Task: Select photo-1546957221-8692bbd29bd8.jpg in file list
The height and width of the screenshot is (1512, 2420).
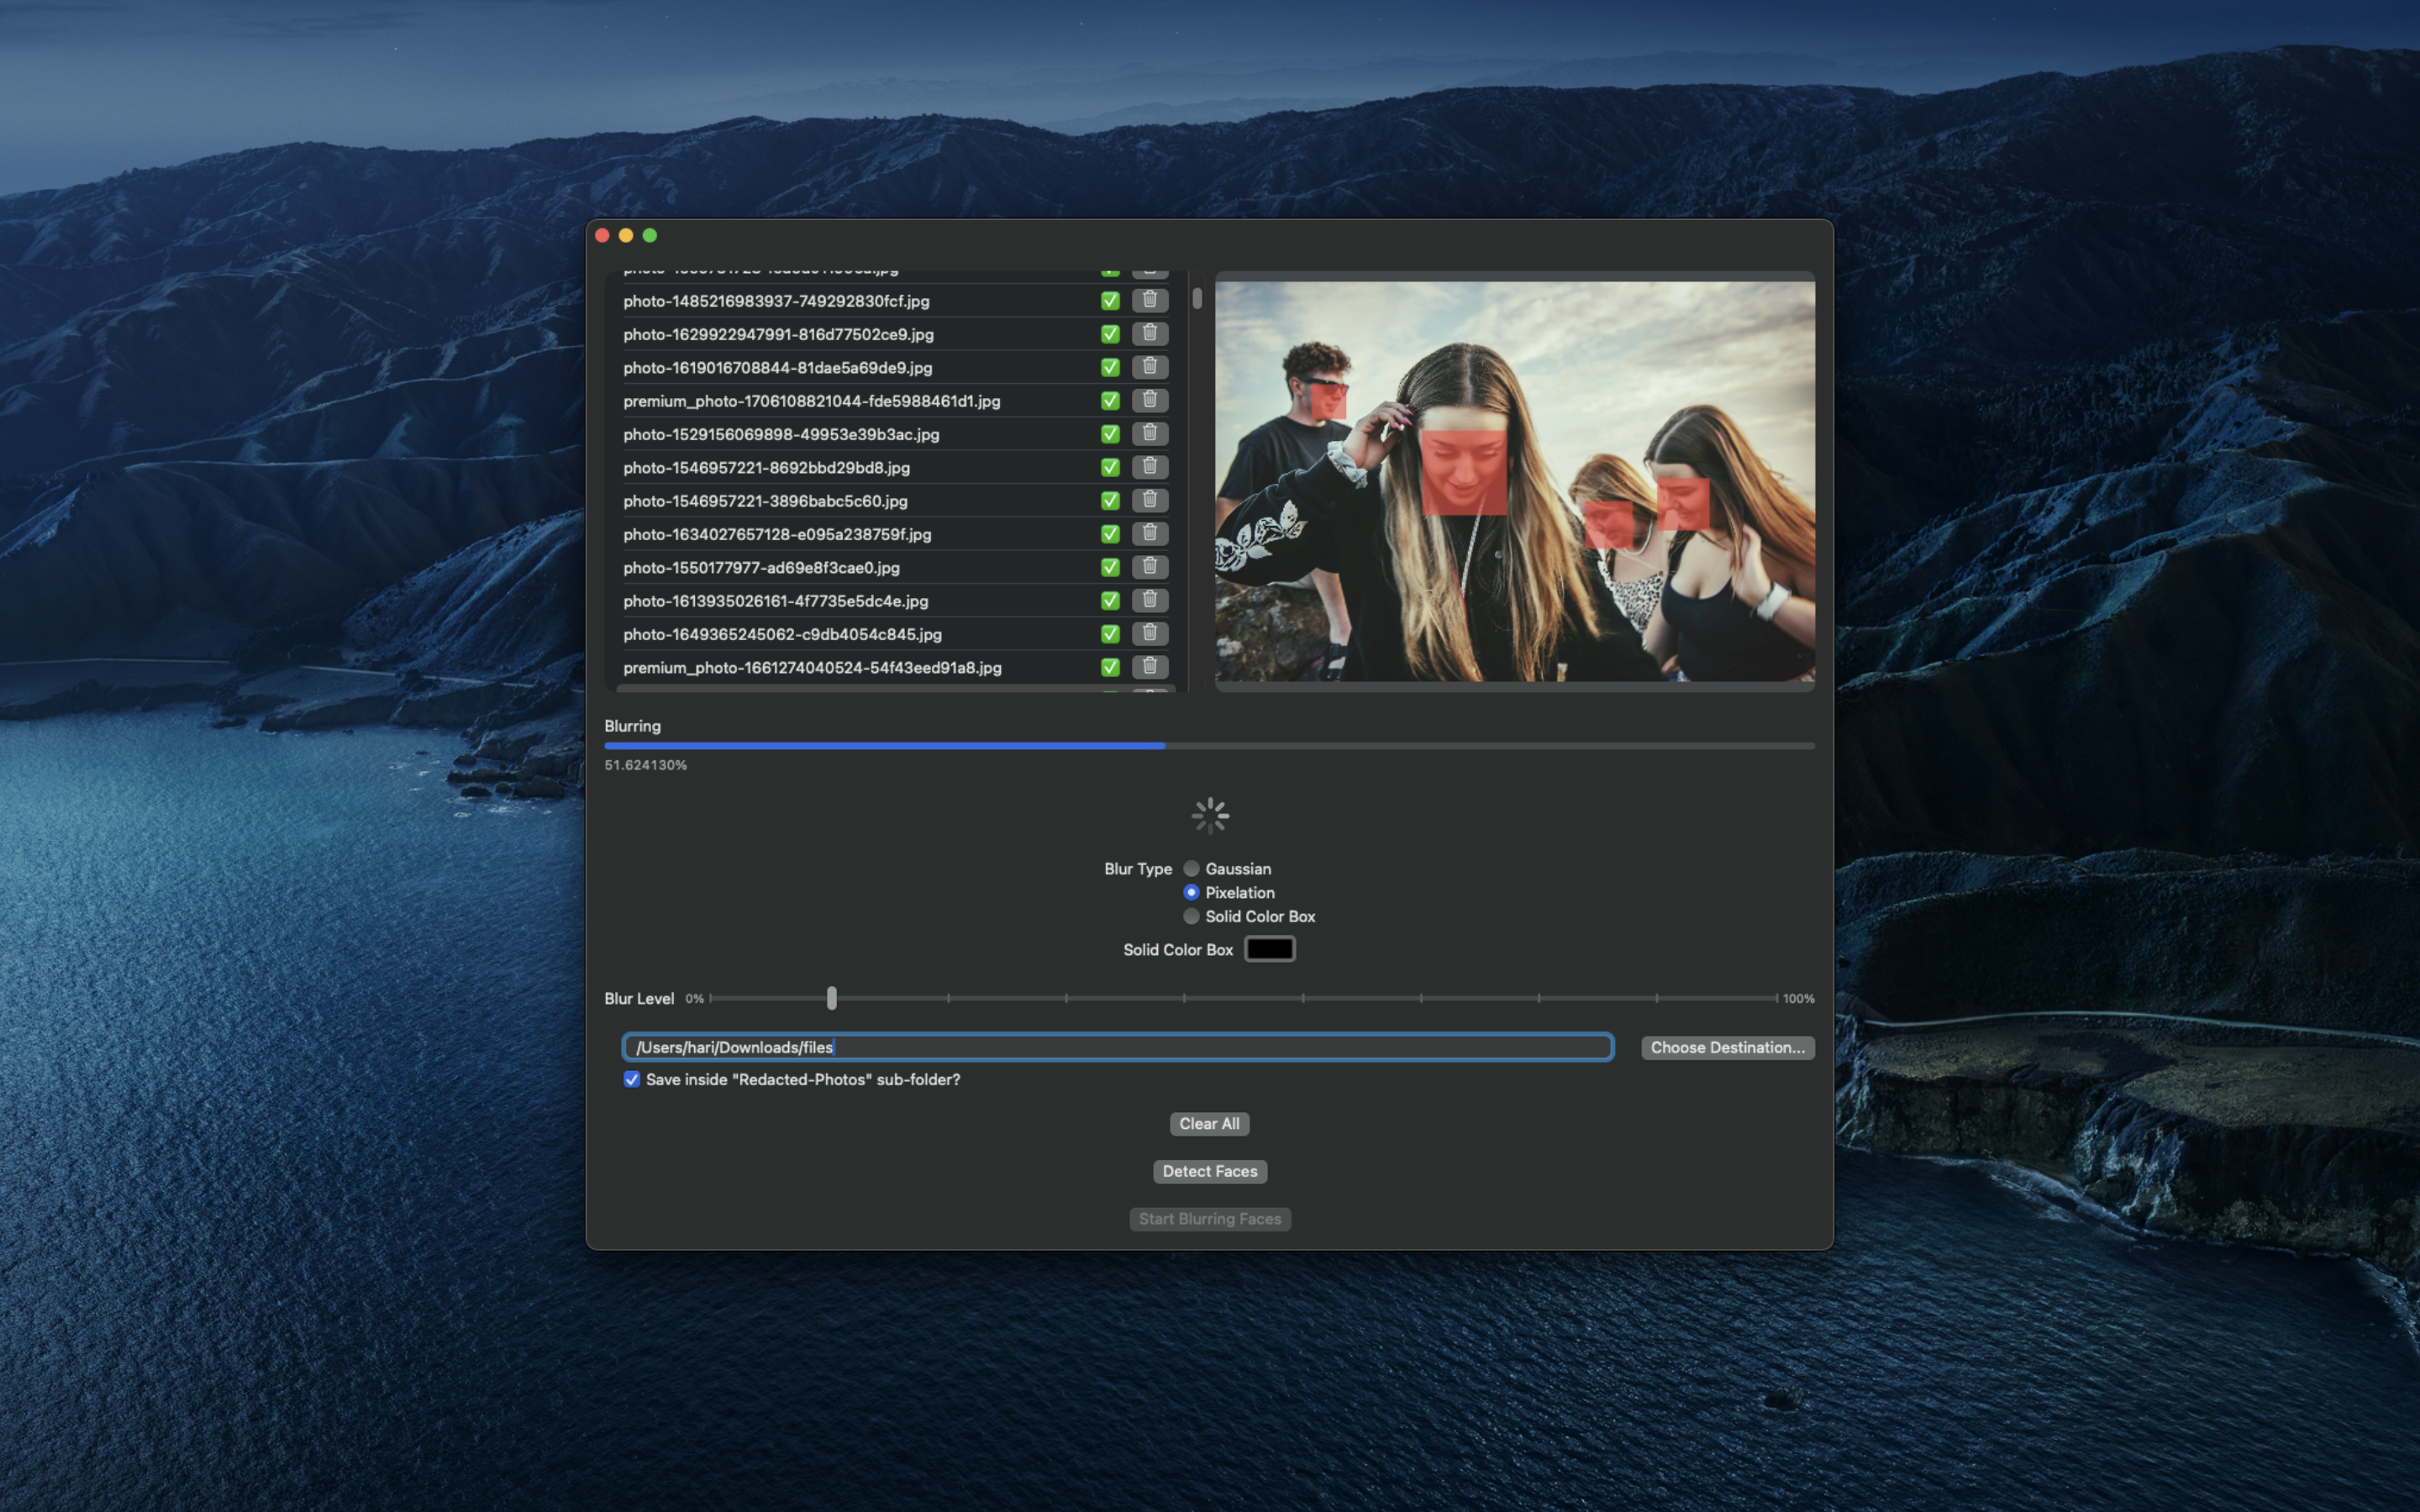Action: tap(766, 467)
